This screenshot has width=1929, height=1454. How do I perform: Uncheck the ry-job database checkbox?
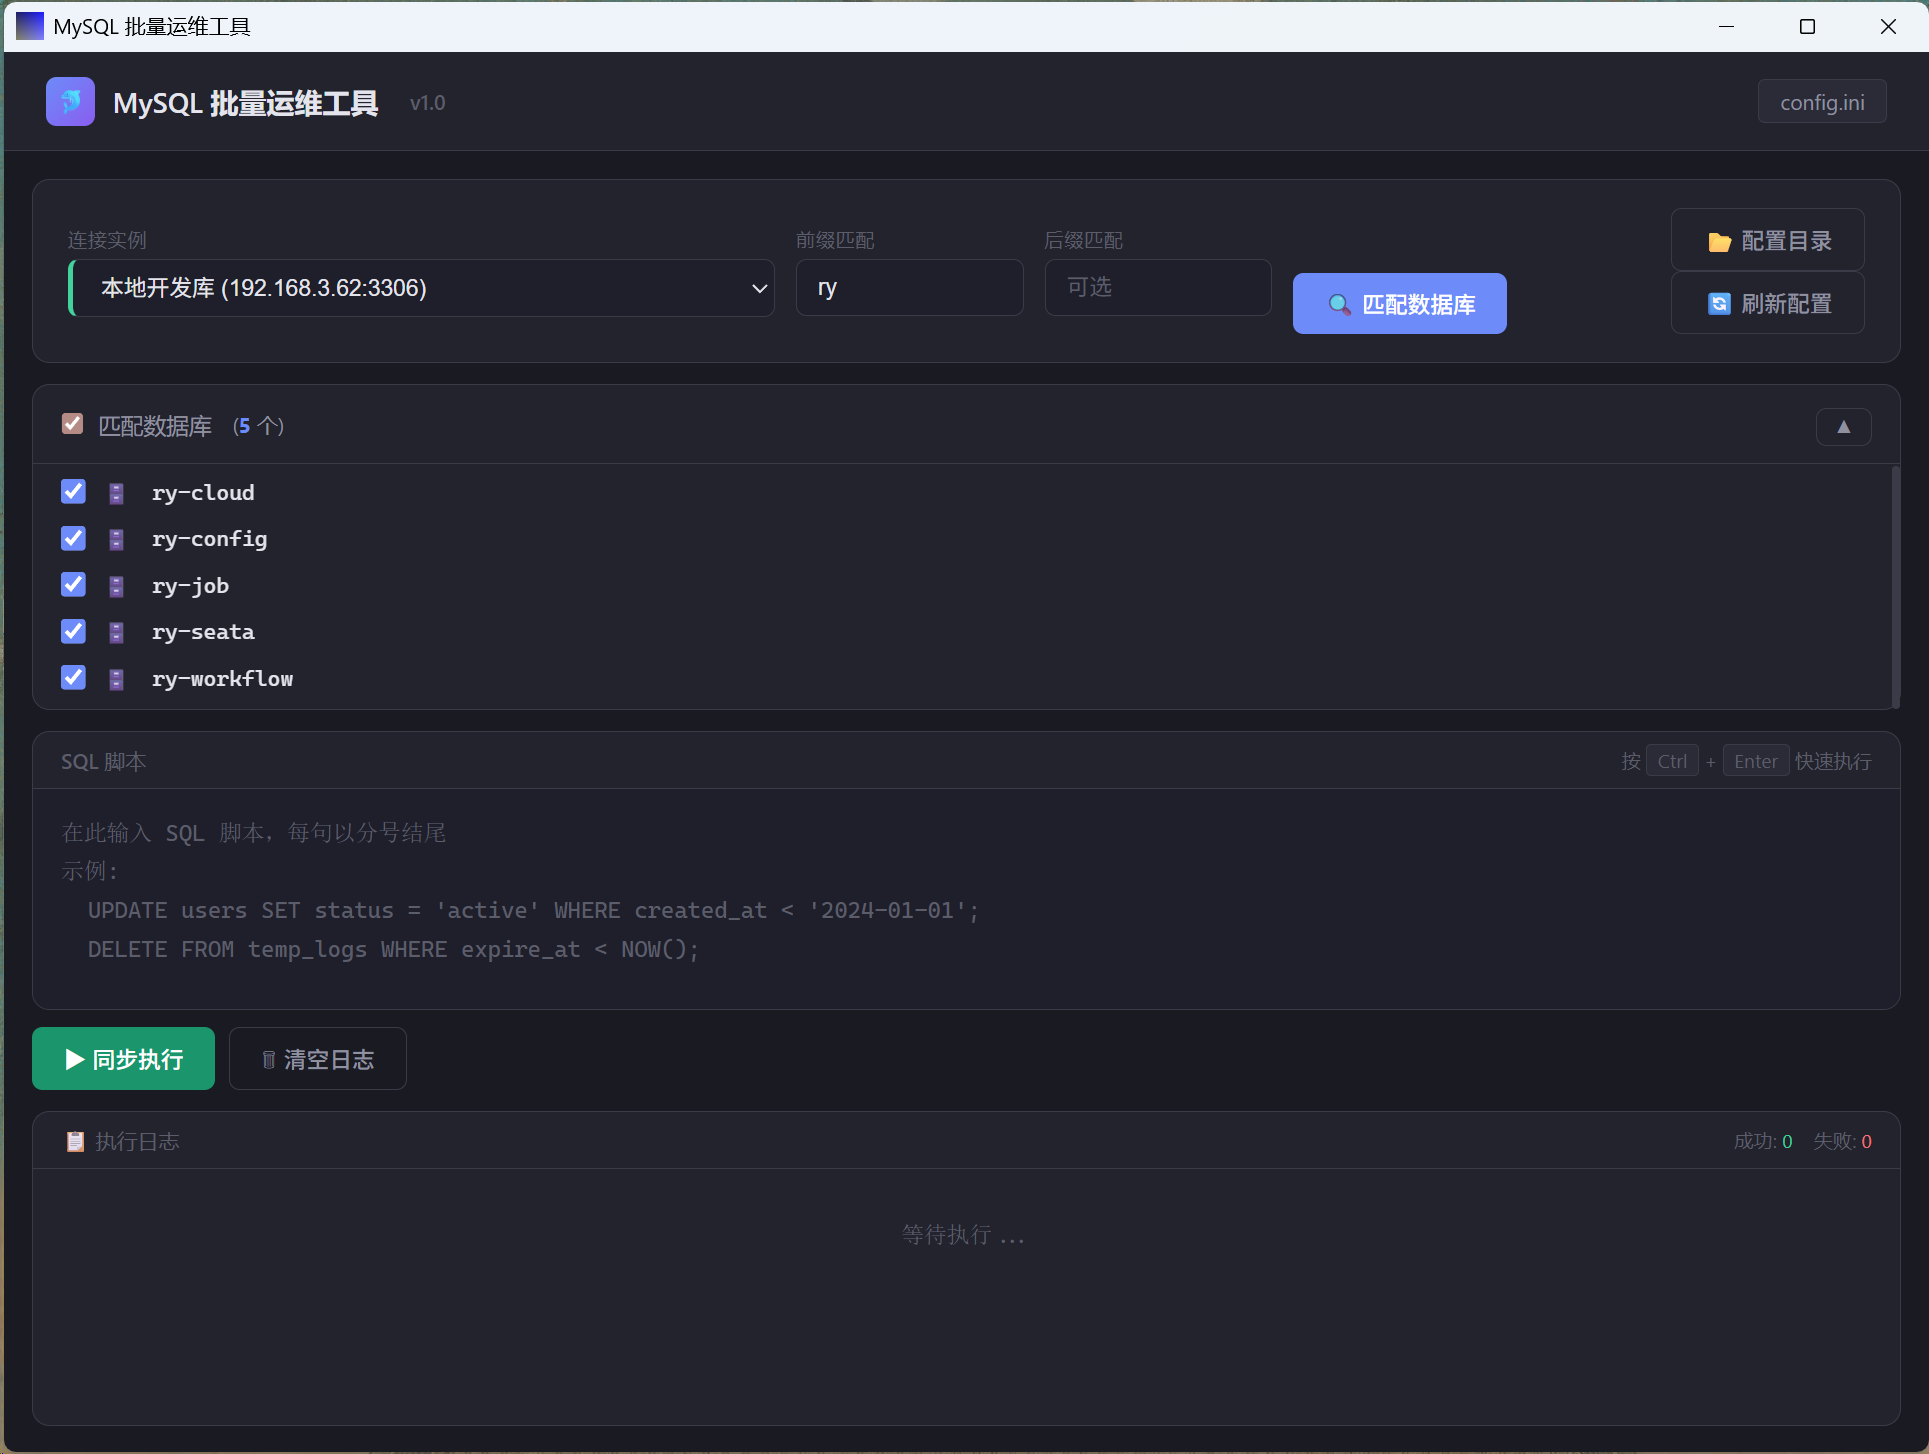point(73,585)
